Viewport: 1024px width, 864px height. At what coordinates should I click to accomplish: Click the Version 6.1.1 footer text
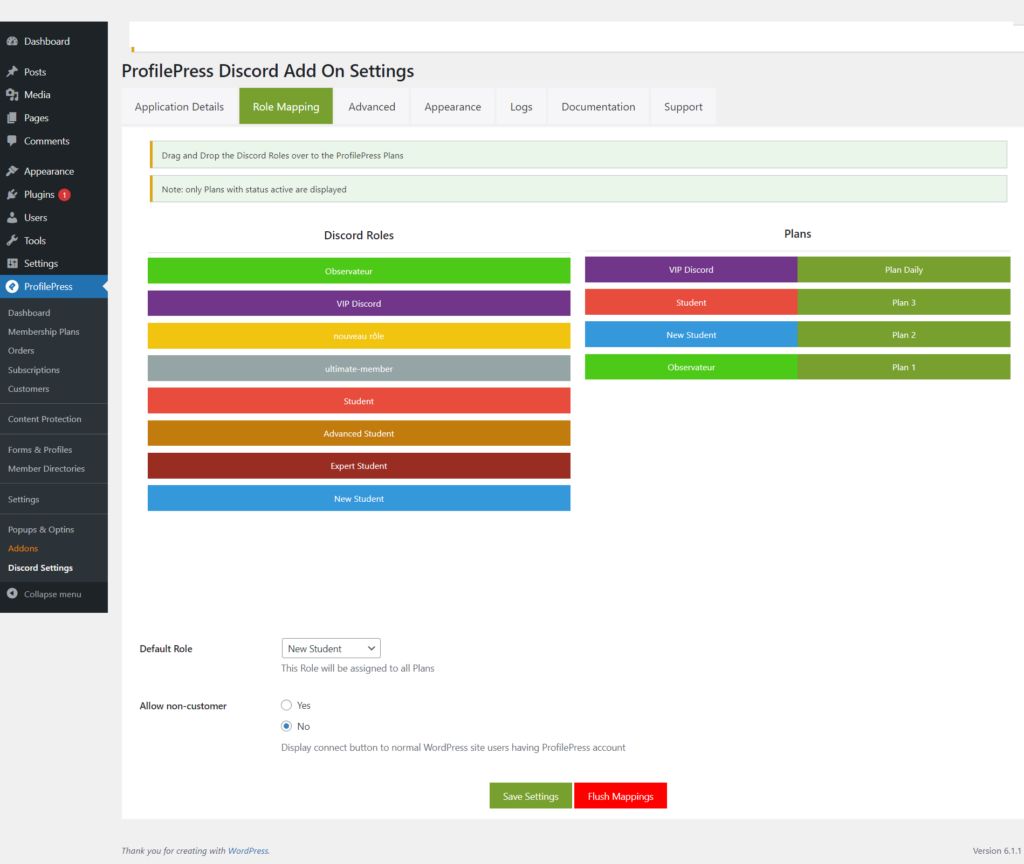tap(997, 851)
